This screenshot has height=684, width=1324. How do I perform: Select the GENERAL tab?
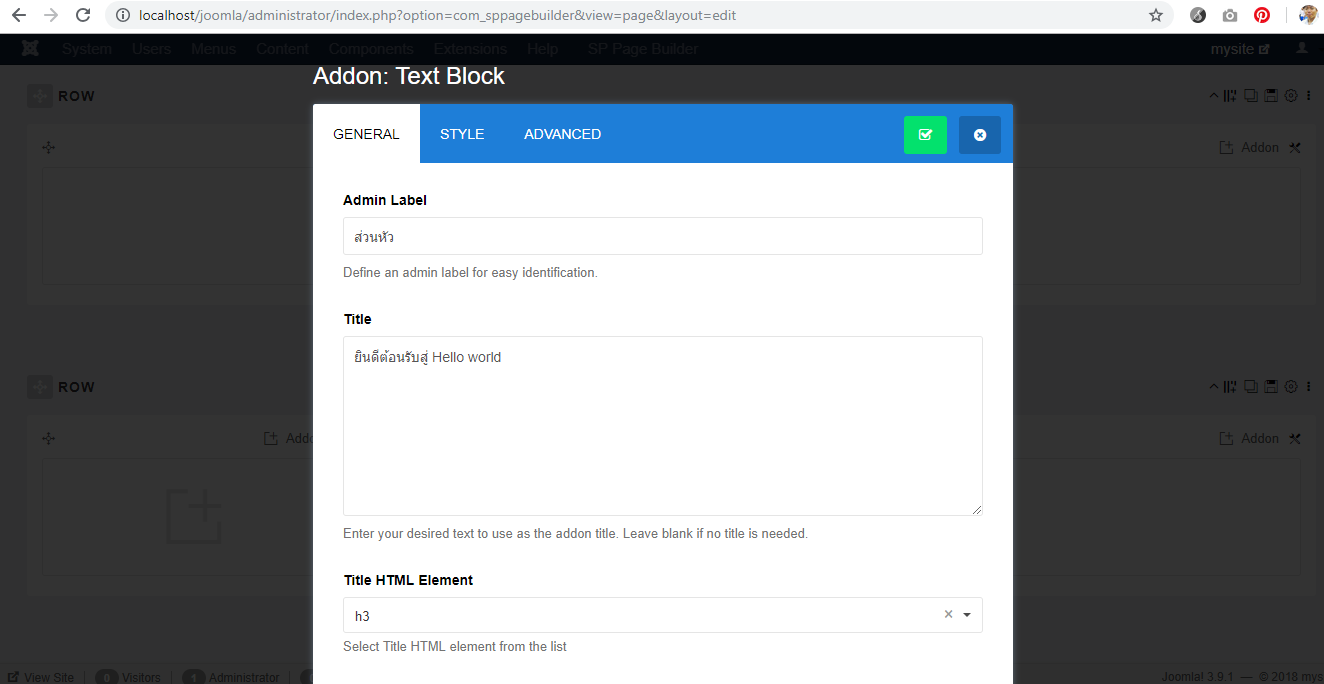coord(366,134)
